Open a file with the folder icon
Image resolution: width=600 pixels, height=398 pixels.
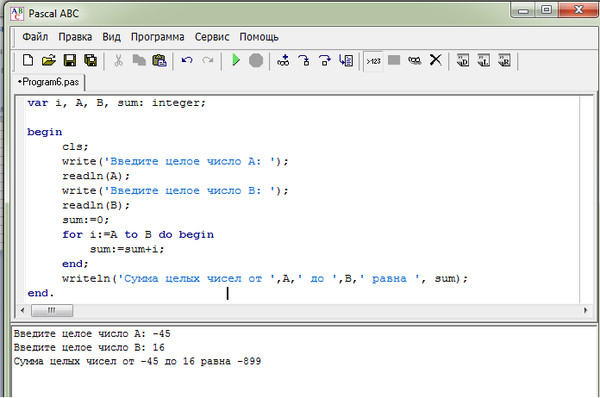coord(49,60)
